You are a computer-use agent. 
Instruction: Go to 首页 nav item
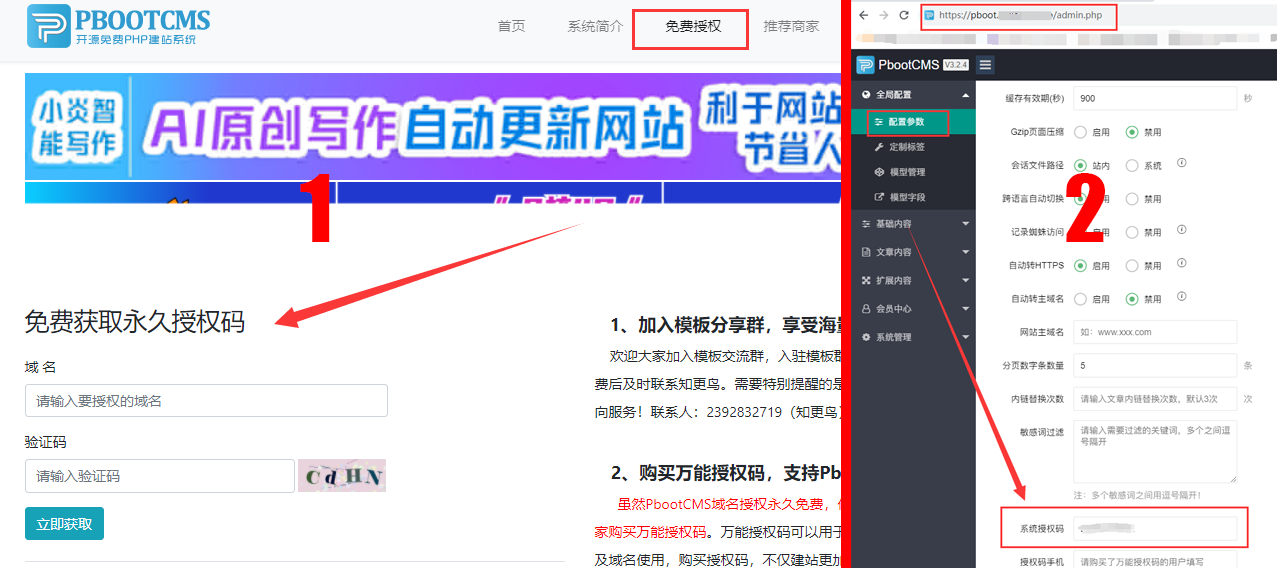[511, 27]
